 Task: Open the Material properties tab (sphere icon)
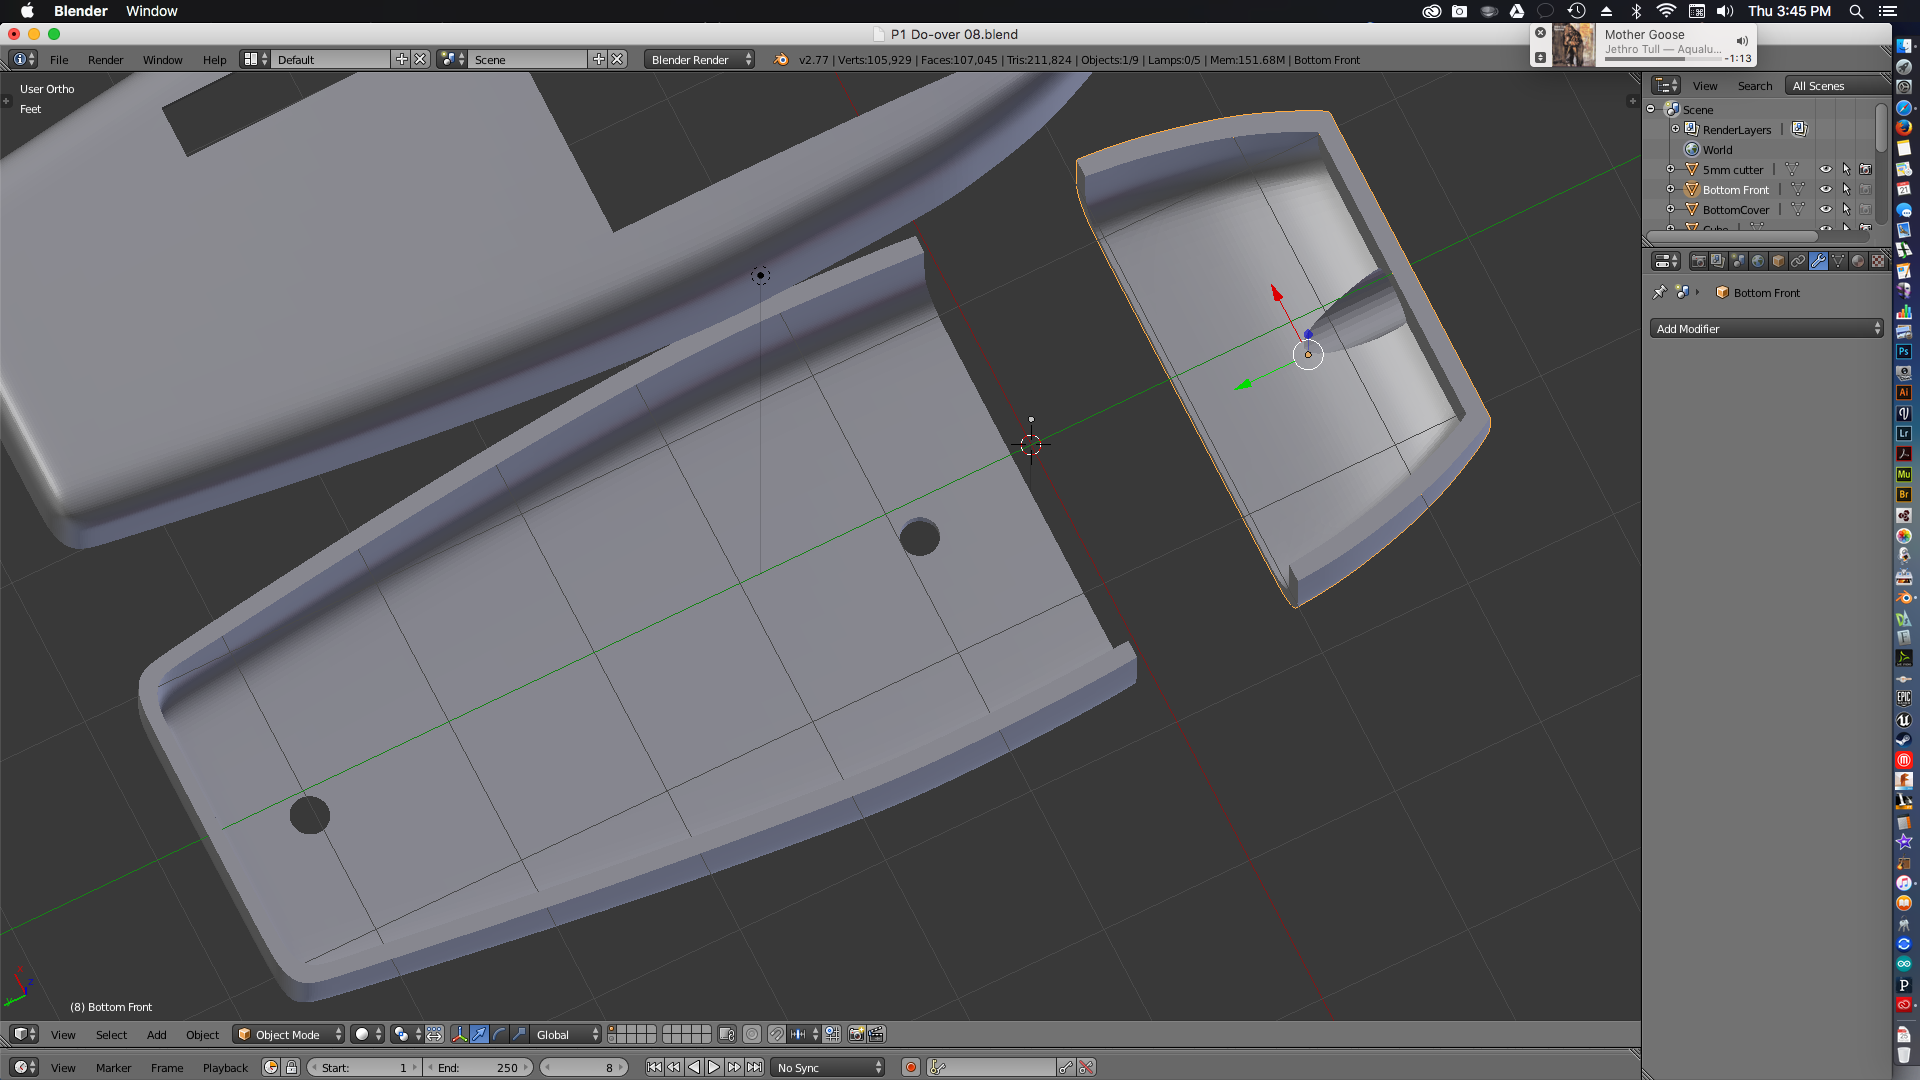[1858, 261]
